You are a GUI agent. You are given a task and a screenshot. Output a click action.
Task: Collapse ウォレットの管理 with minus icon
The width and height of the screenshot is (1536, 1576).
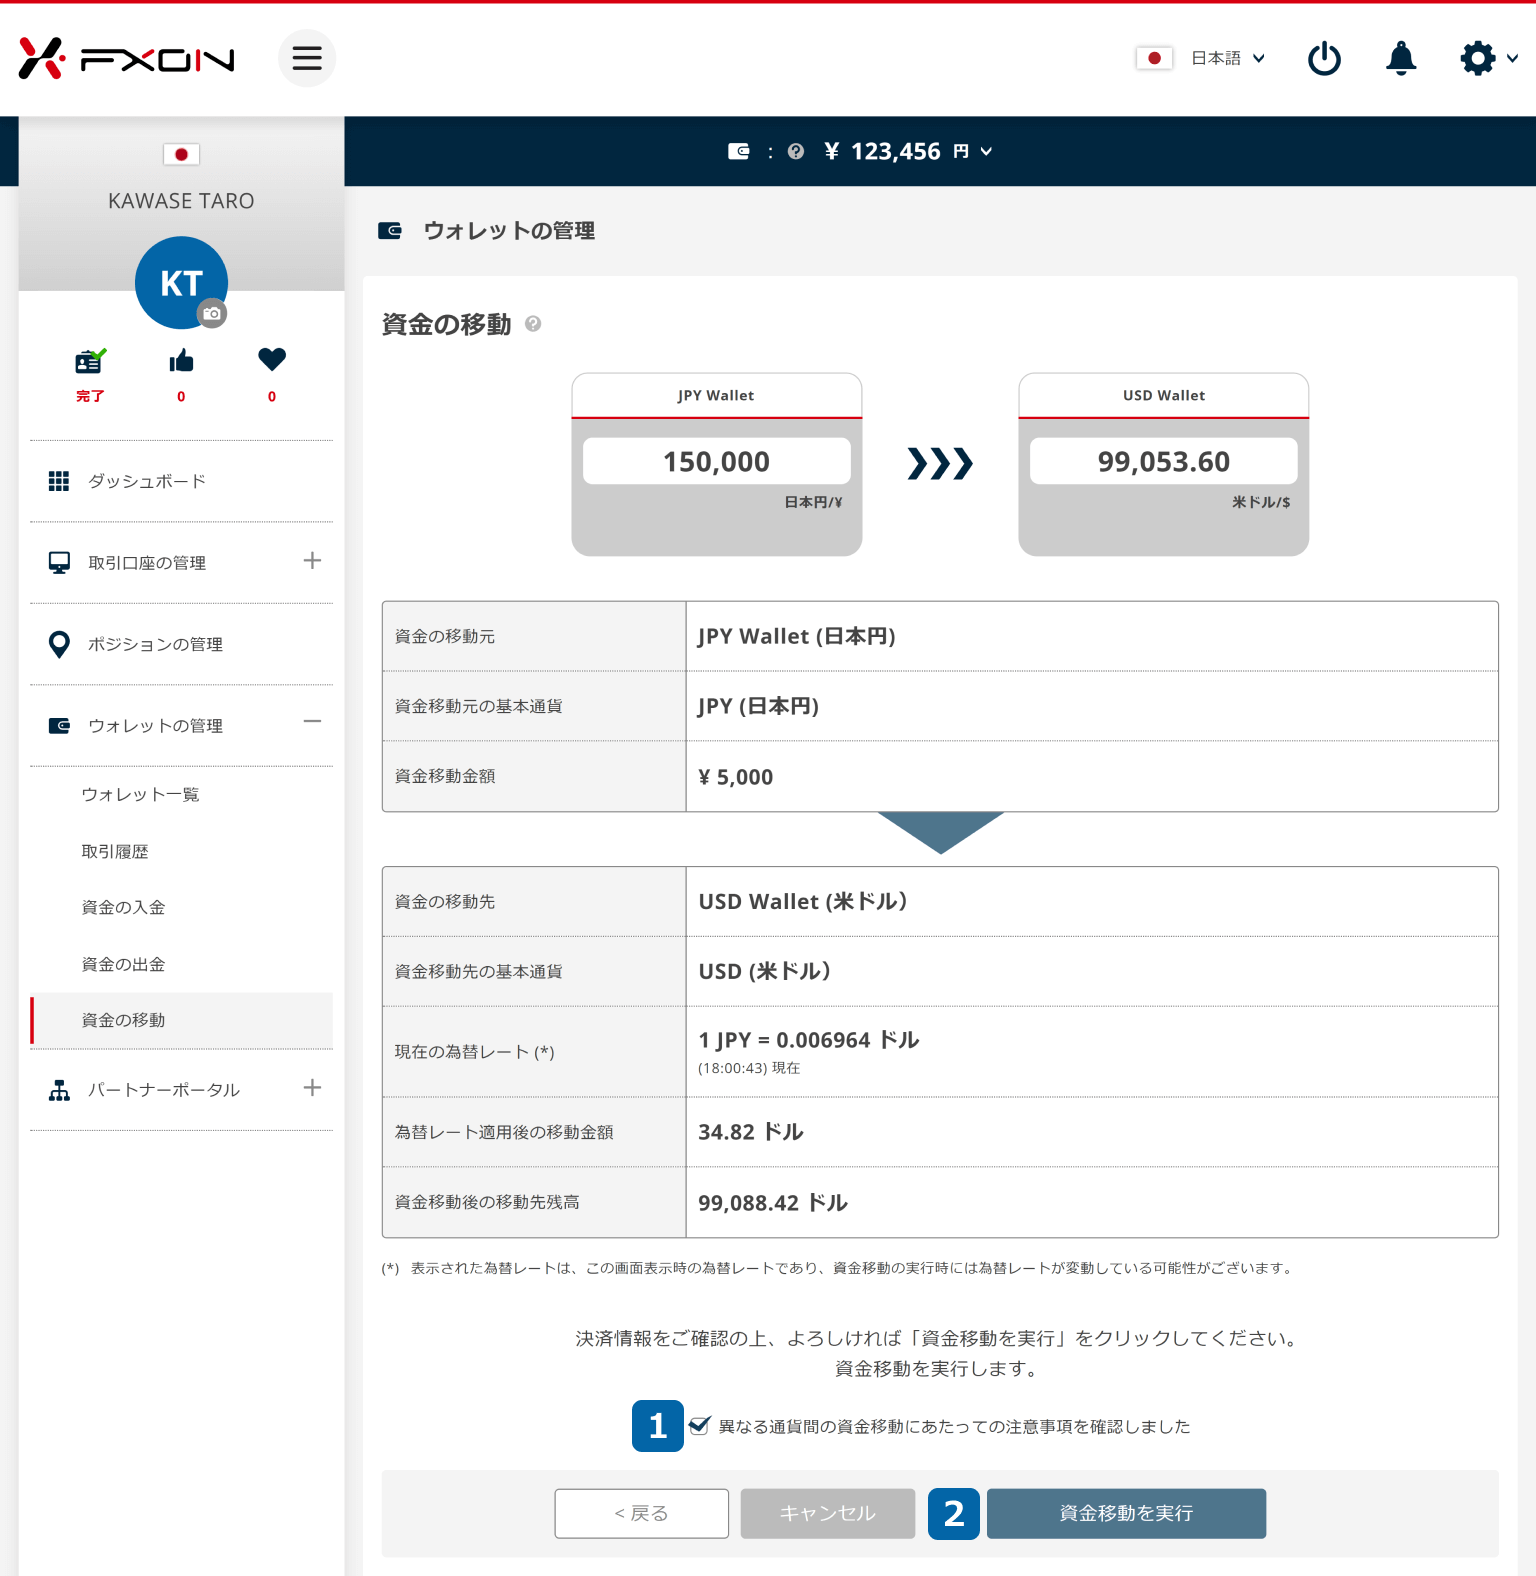(x=312, y=722)
